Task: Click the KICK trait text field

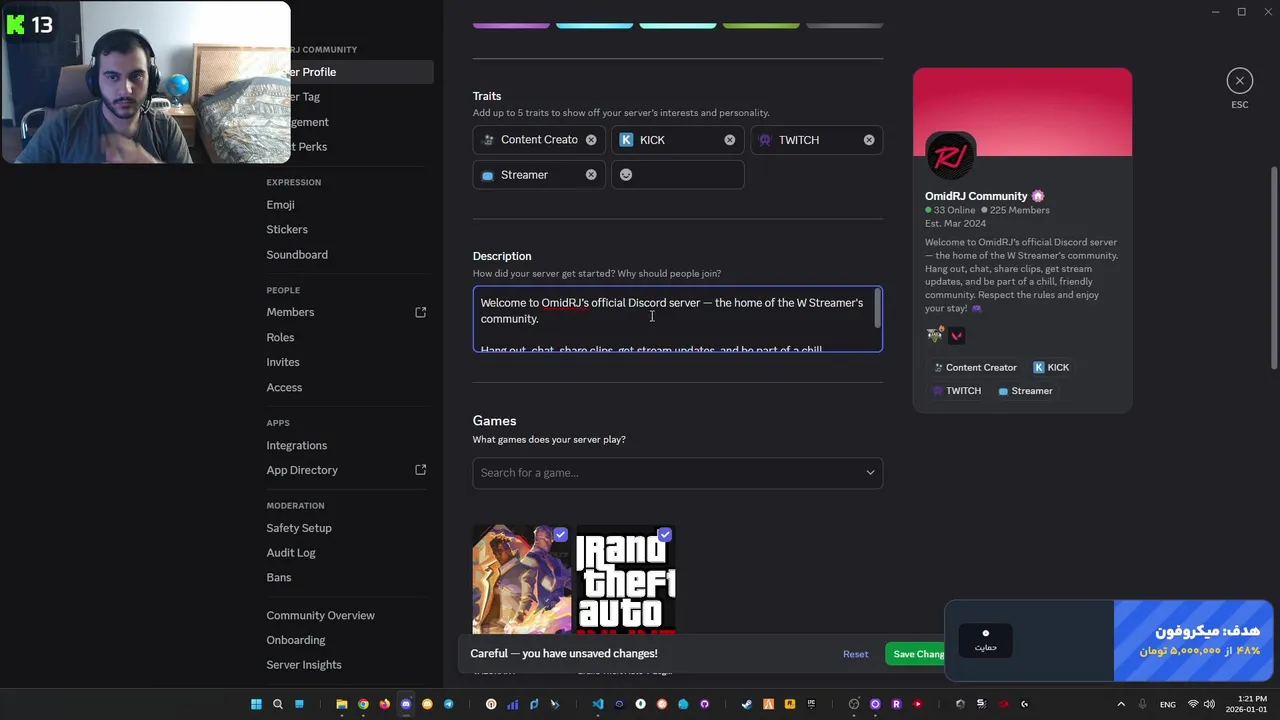Action: tap(678, 140)
